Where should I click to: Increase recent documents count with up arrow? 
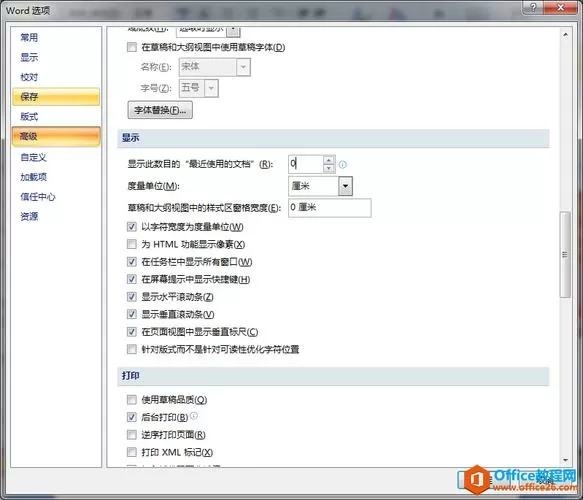(329, 160)
